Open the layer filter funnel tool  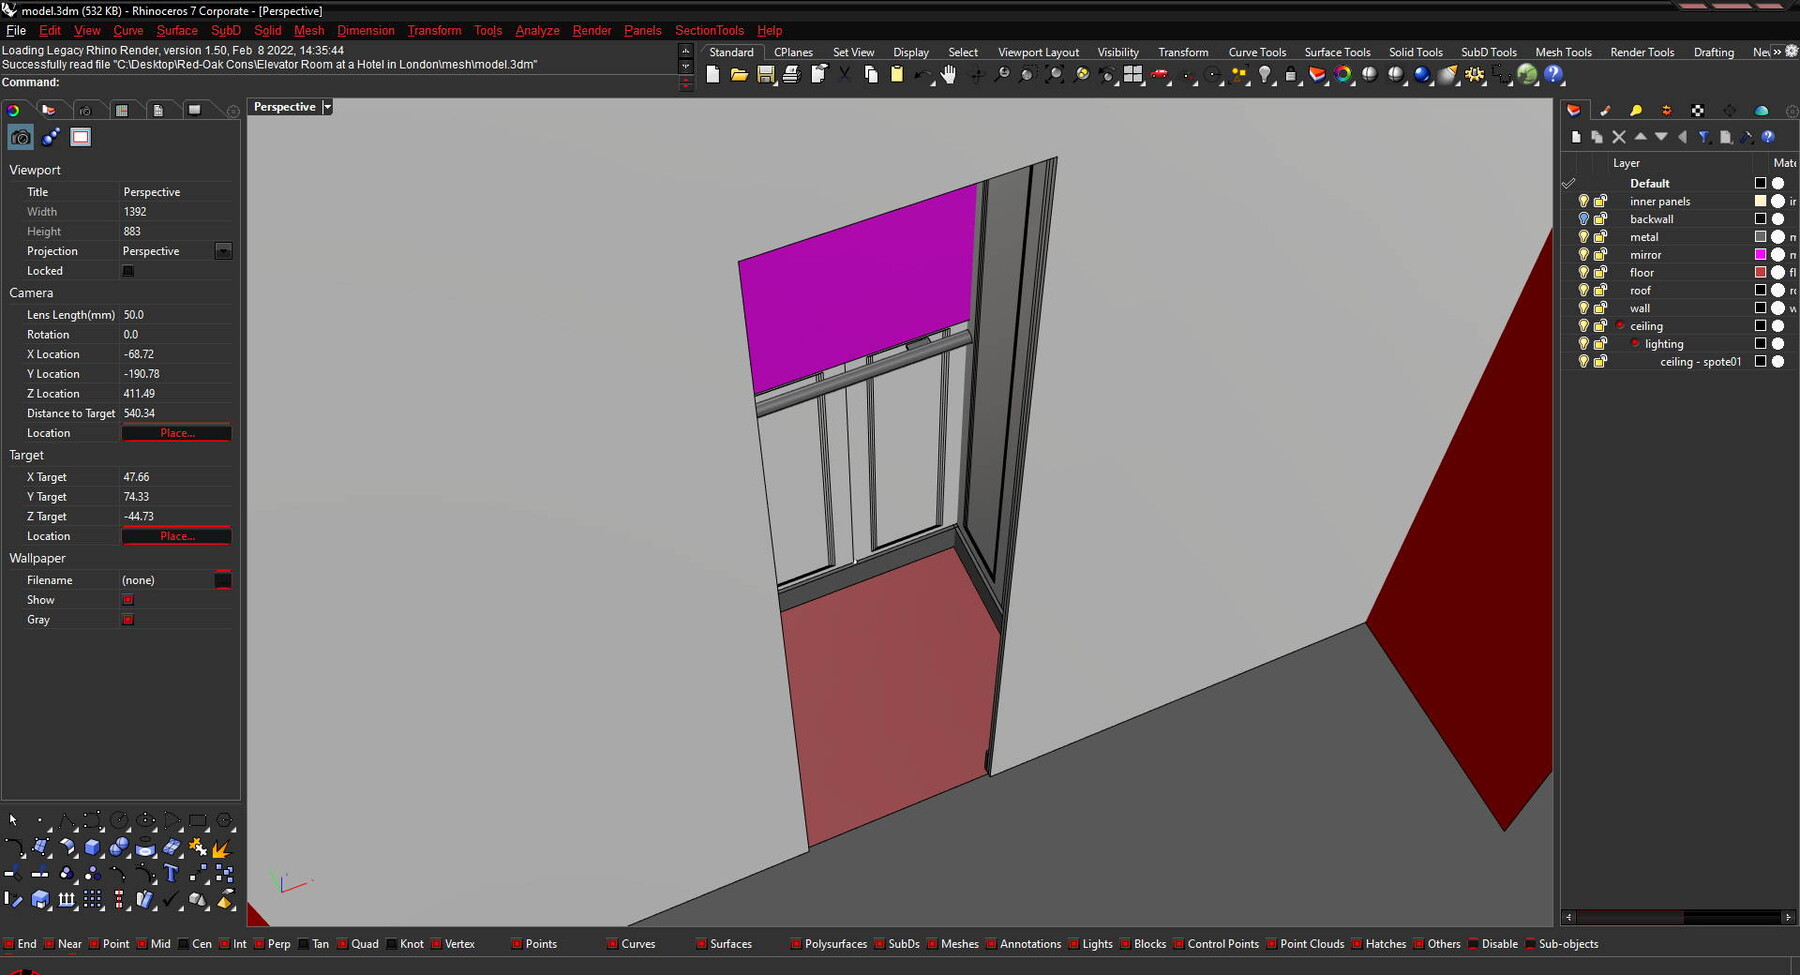point(1705,137)
